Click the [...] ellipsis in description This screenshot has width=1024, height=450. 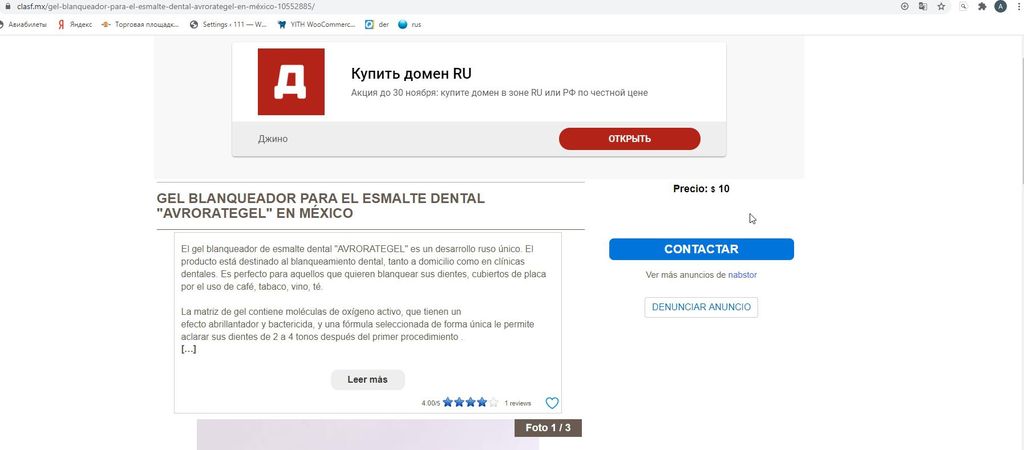click(x=189, y=349)
